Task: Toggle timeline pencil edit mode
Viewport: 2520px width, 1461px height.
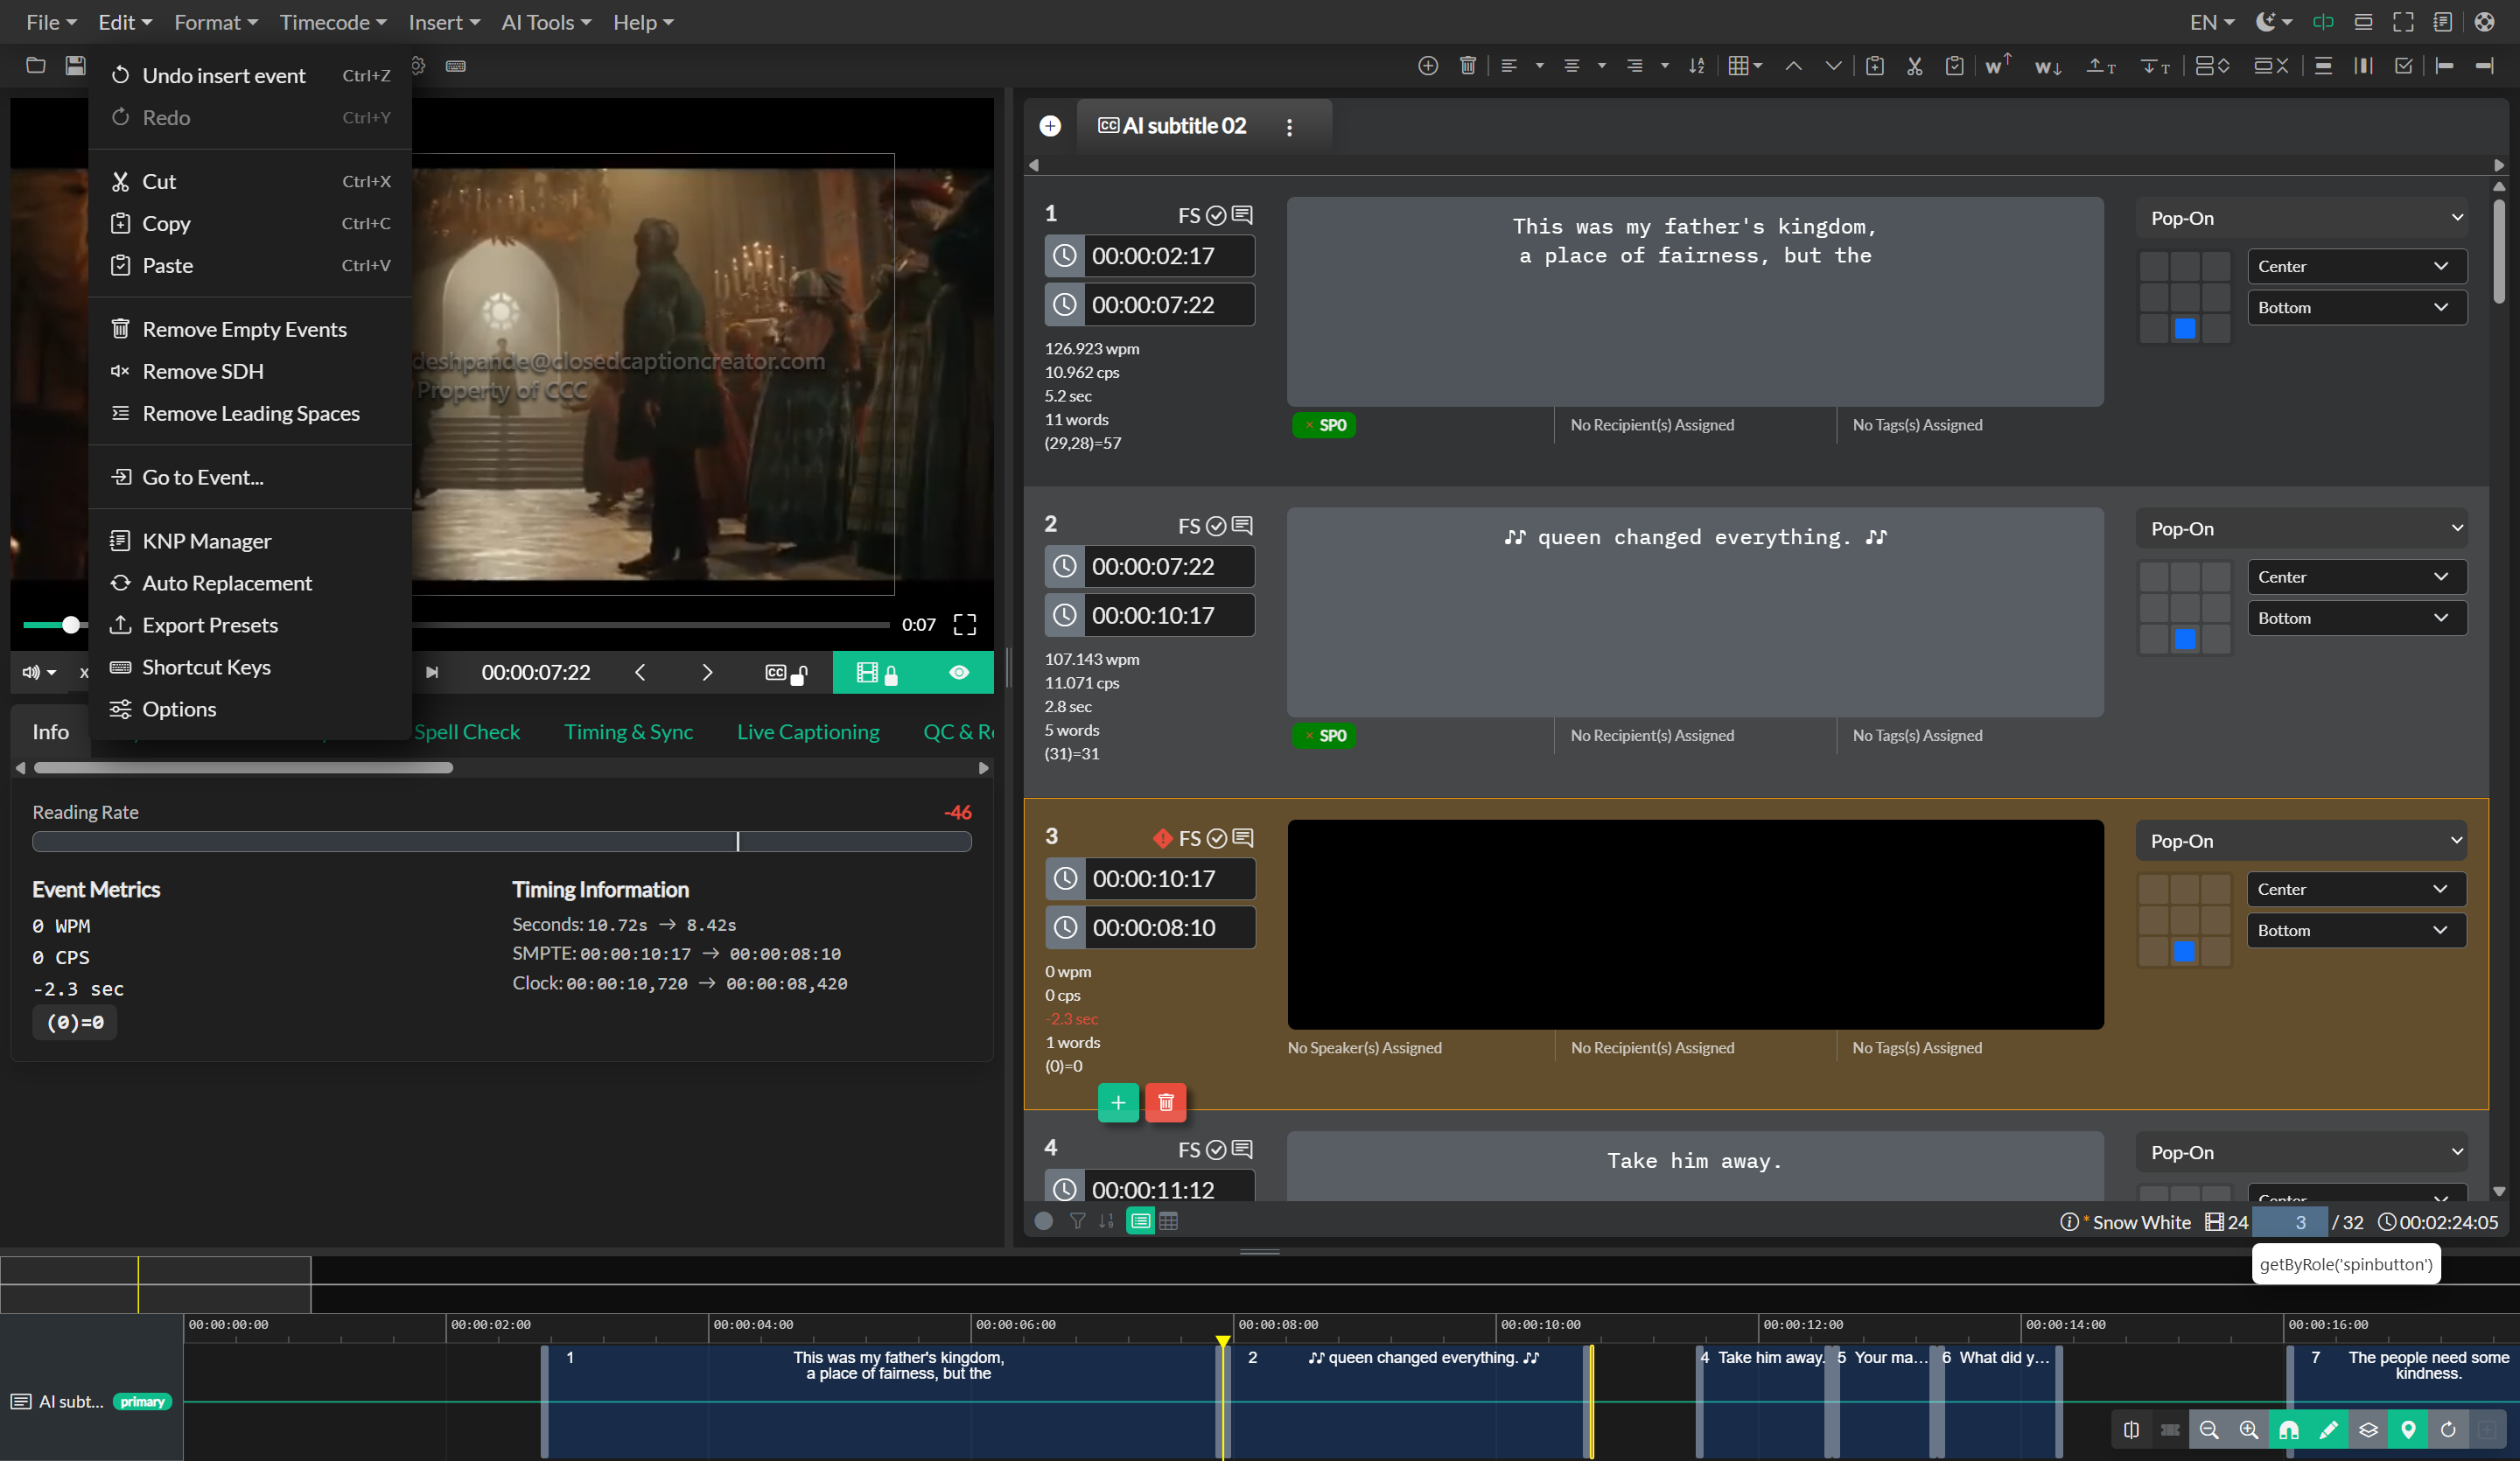Action: pyautogui.click(x=2328, y=1430)
